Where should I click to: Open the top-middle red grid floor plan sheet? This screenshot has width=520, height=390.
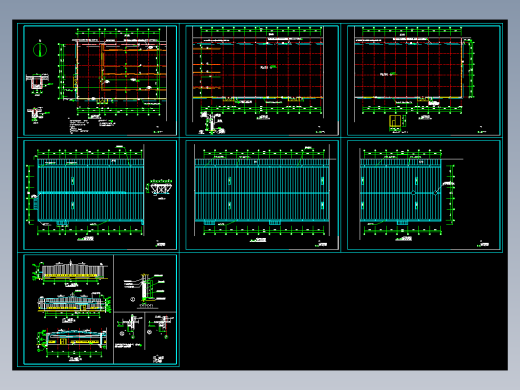[262, 80]
